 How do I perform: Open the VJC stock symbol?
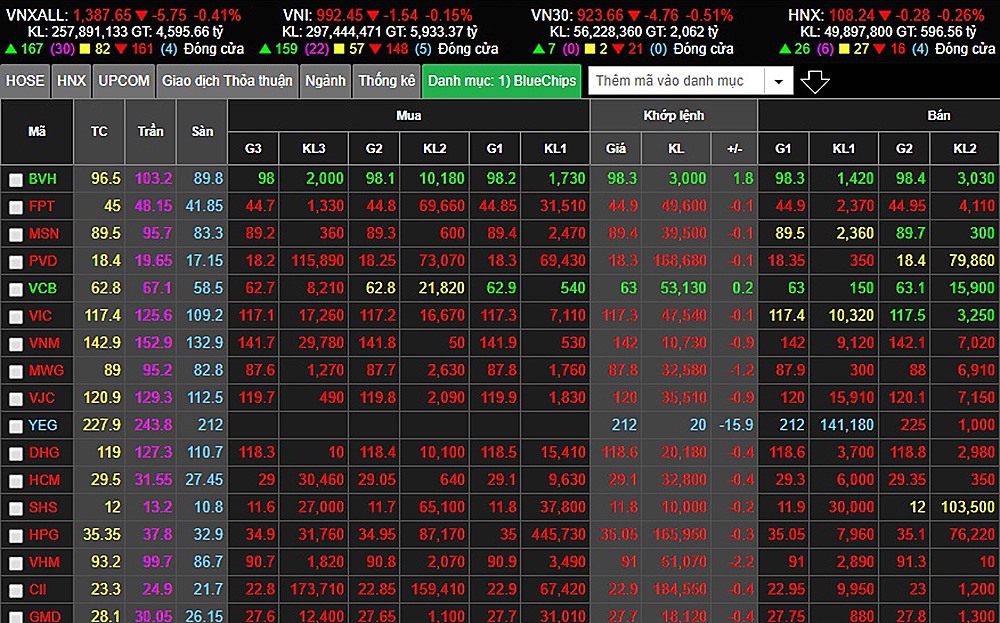[x=42, y=398]
